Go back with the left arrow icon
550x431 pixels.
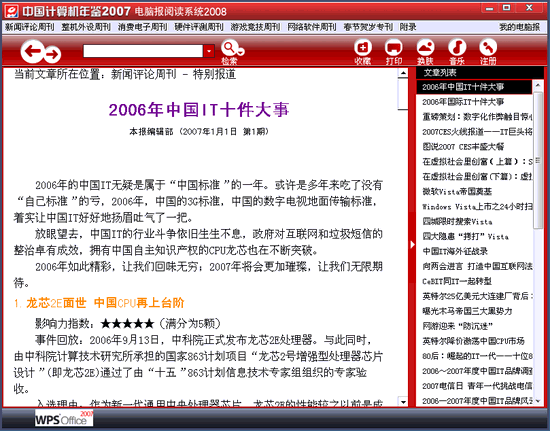[x=32, y=51]
